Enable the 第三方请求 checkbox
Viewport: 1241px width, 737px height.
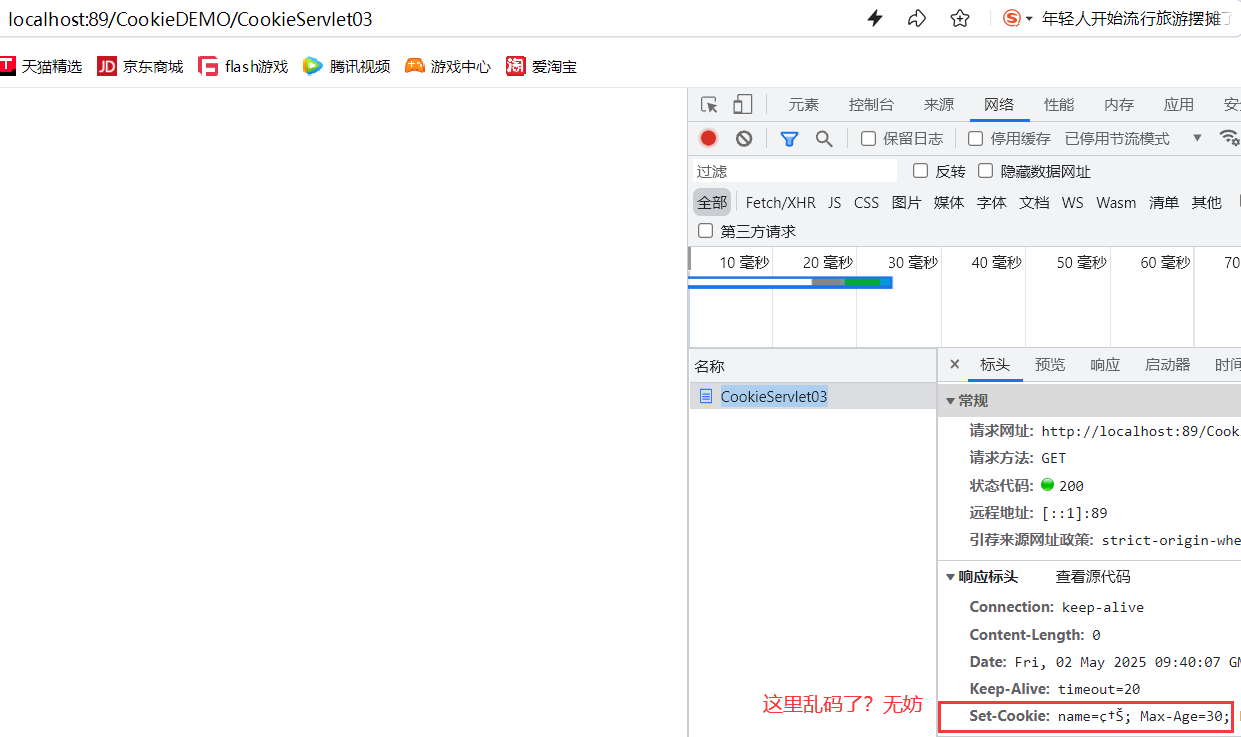click(705, 231)
